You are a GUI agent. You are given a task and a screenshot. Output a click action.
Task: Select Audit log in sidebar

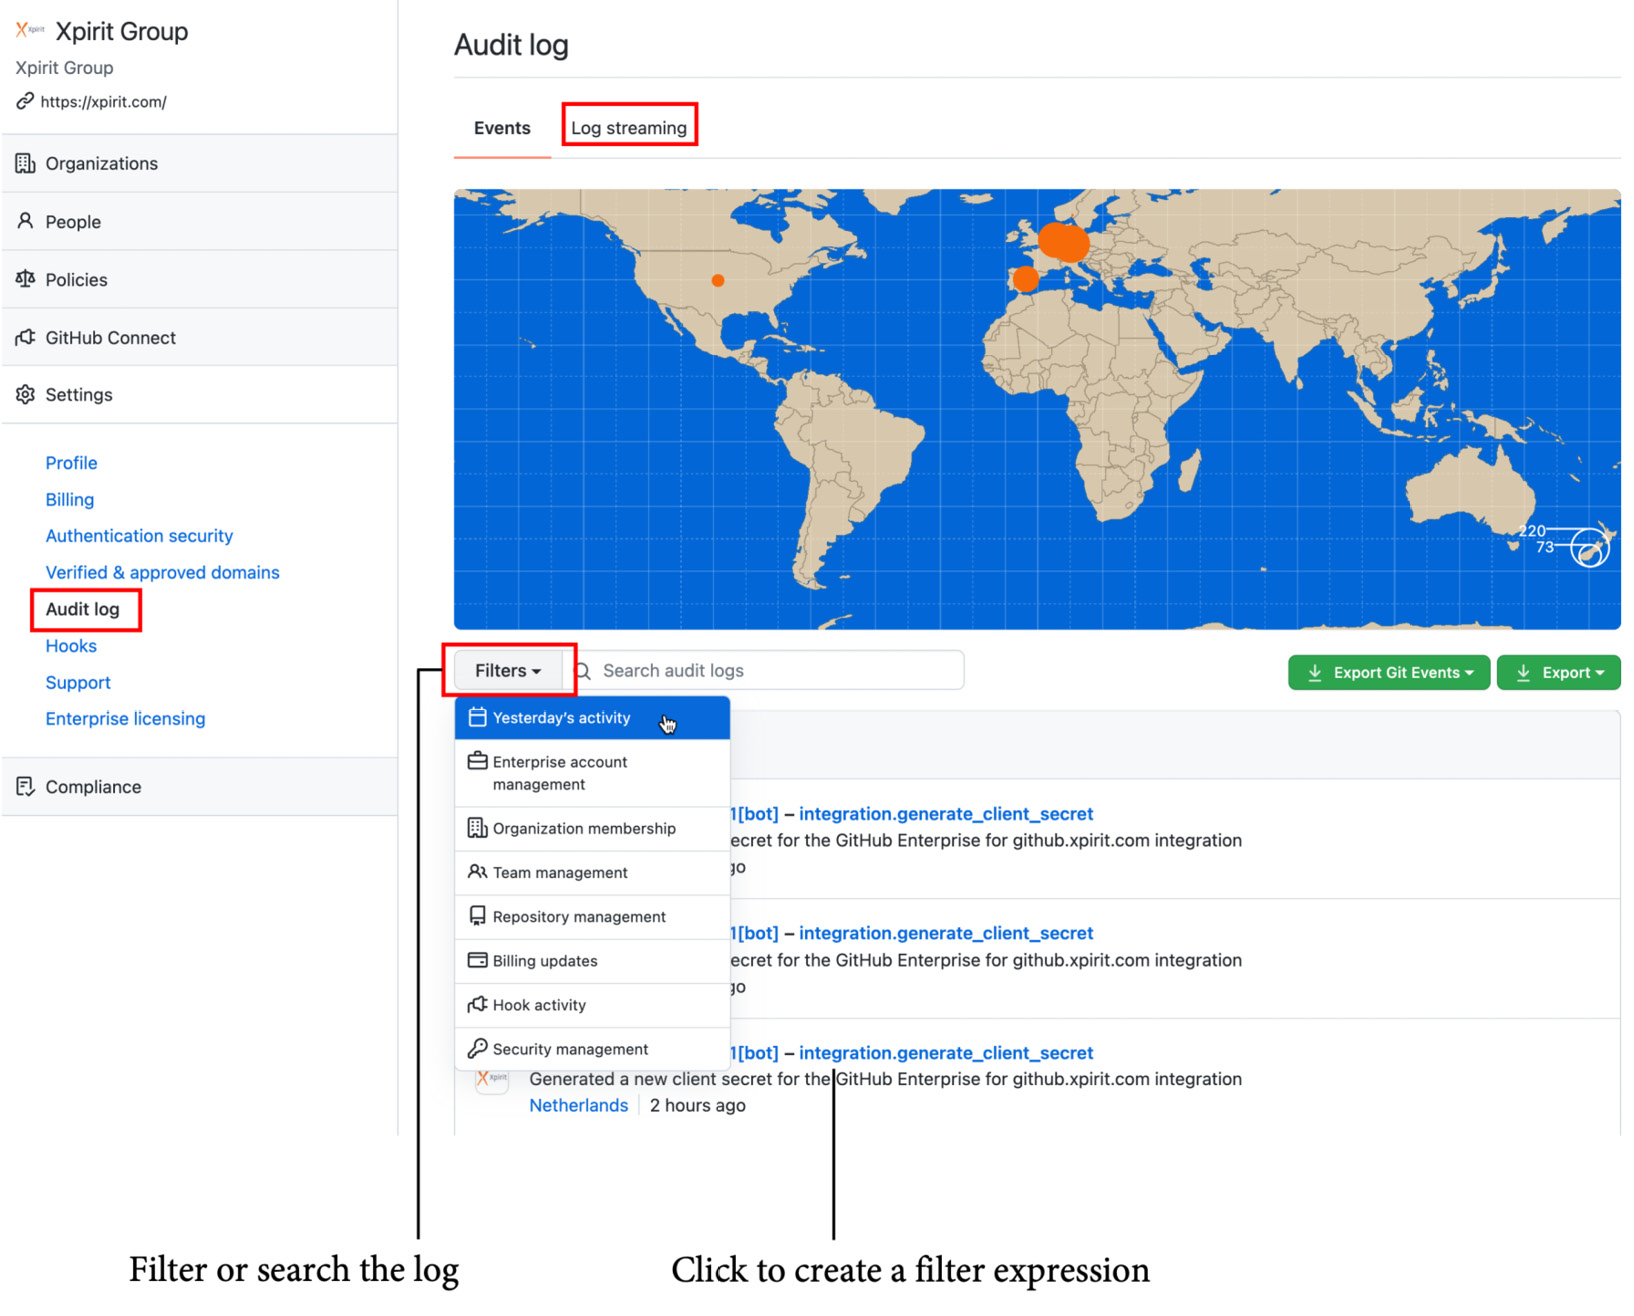[83, 609]
